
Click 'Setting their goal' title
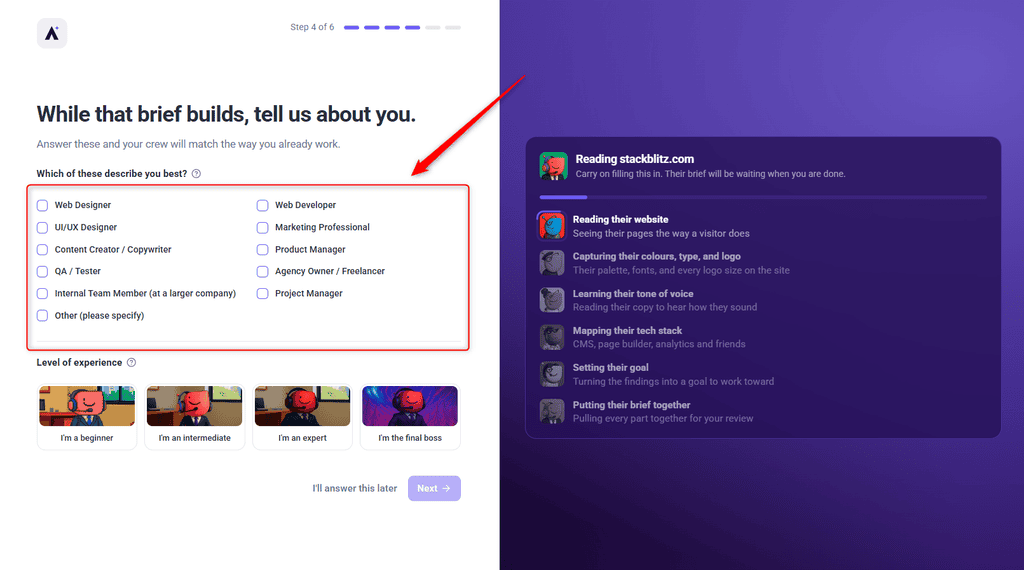click(611, 368)
